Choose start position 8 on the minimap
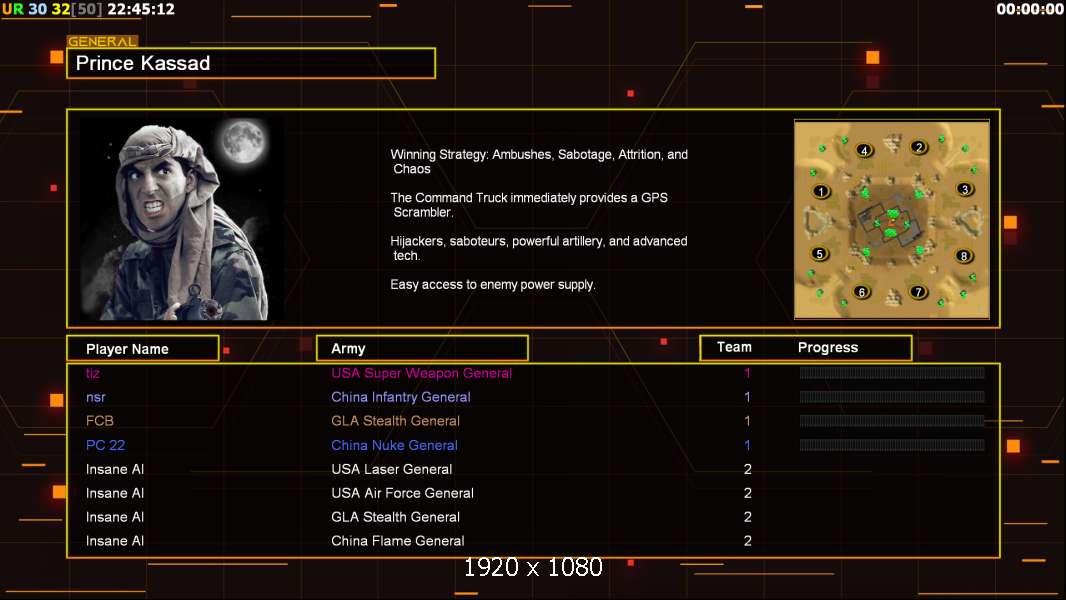 coord(964,255)
